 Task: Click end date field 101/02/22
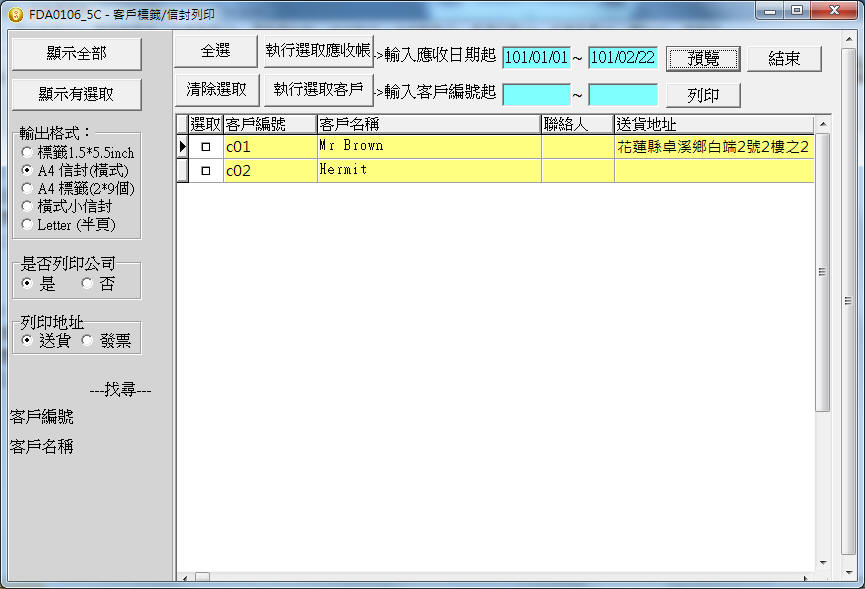coord(623,57)
